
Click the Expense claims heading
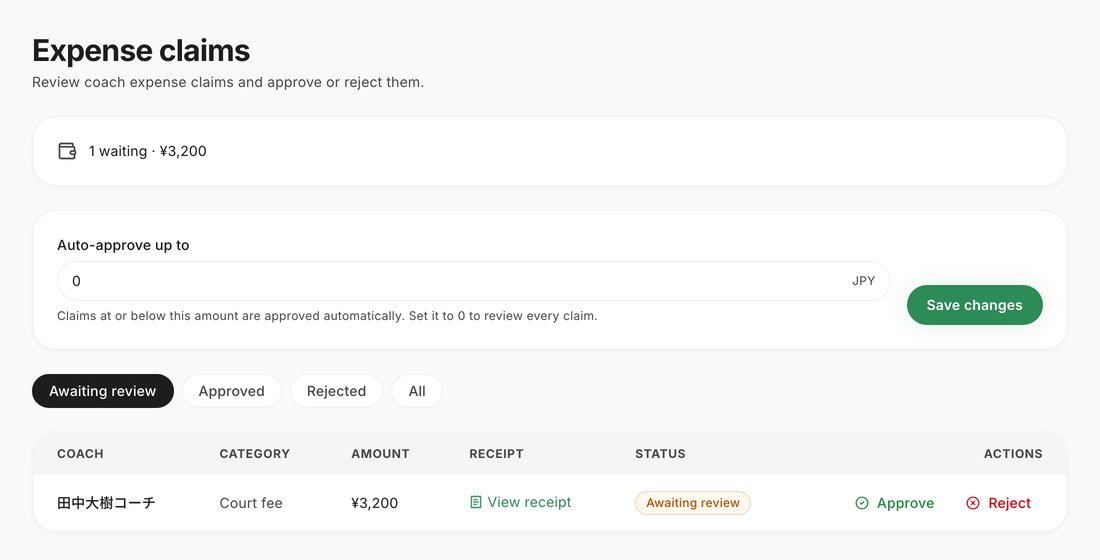click(x=141, y=51)
